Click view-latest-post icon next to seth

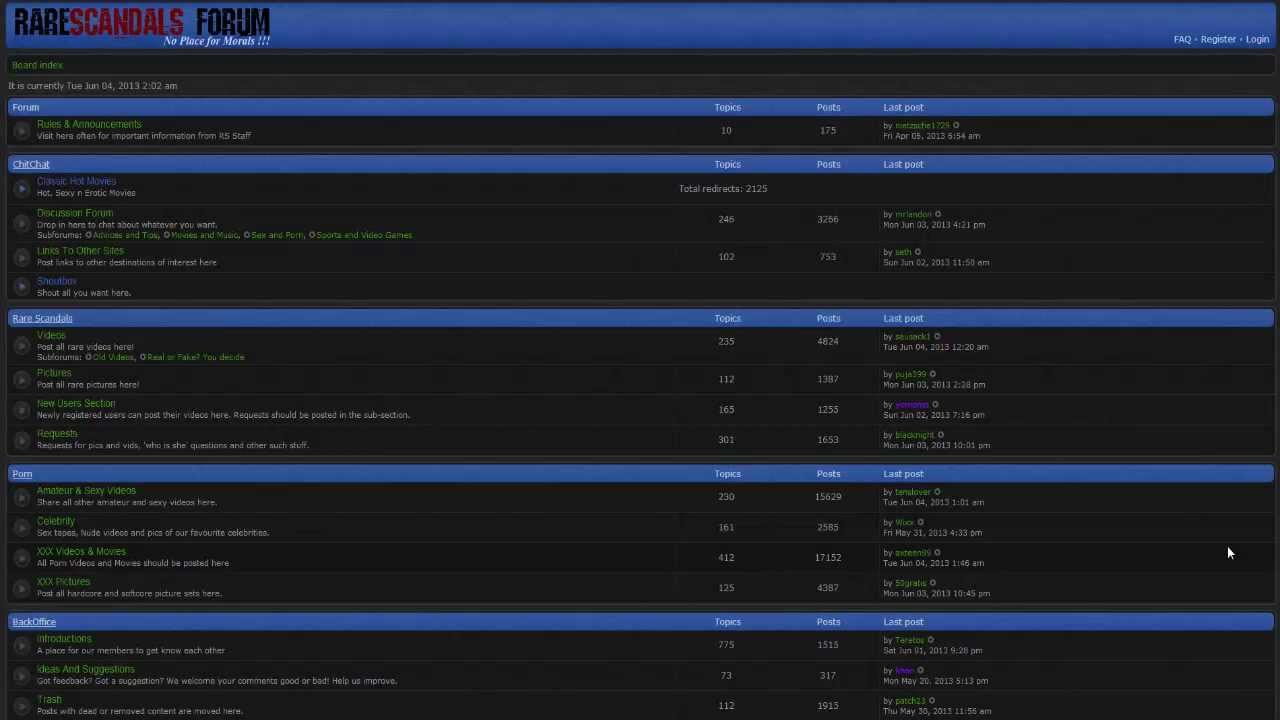pos(918,252)
